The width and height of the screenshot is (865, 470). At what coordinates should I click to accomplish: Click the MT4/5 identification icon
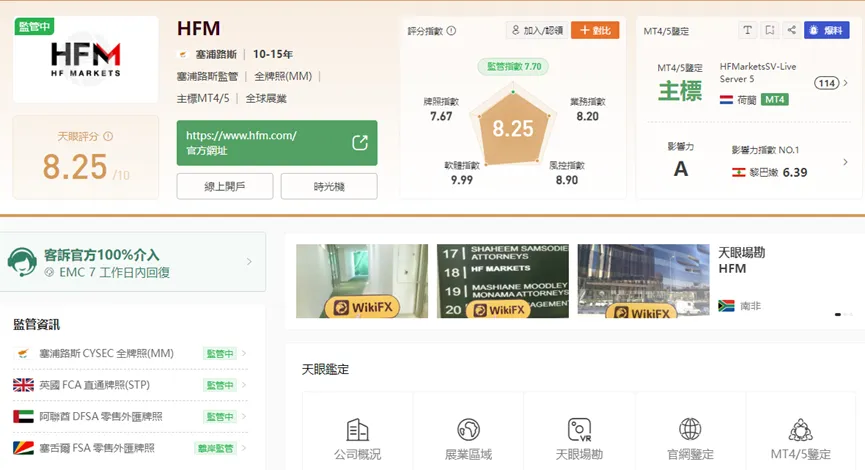[800, 430]
